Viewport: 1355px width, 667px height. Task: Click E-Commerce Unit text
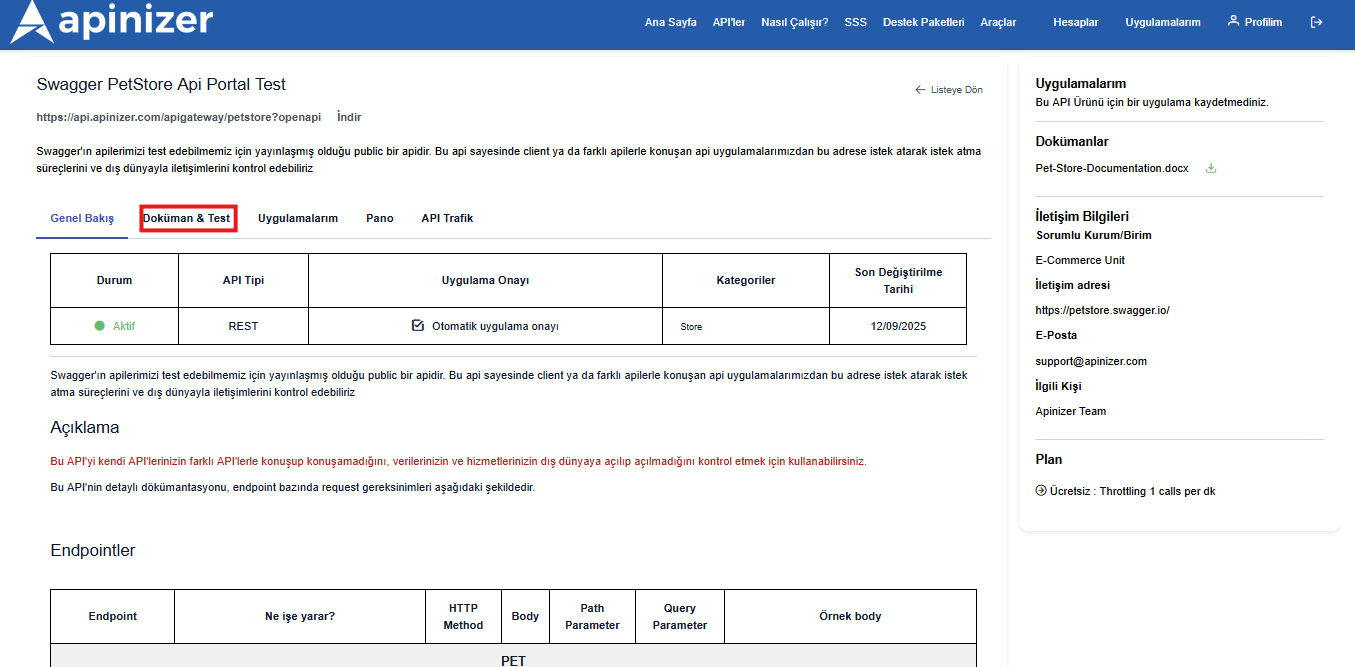(1080, 260)
